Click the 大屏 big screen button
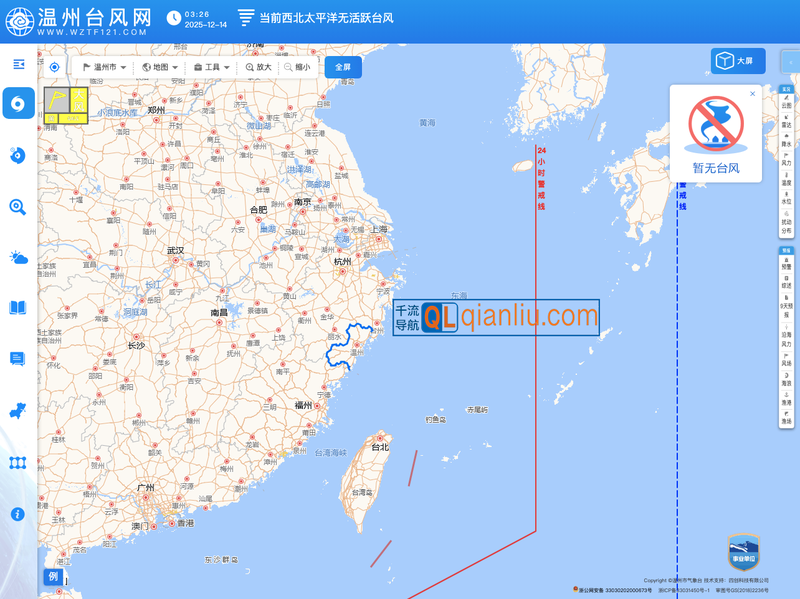This screenshot has height=599, width=800. pyautogui.click(x=738, y=61)
